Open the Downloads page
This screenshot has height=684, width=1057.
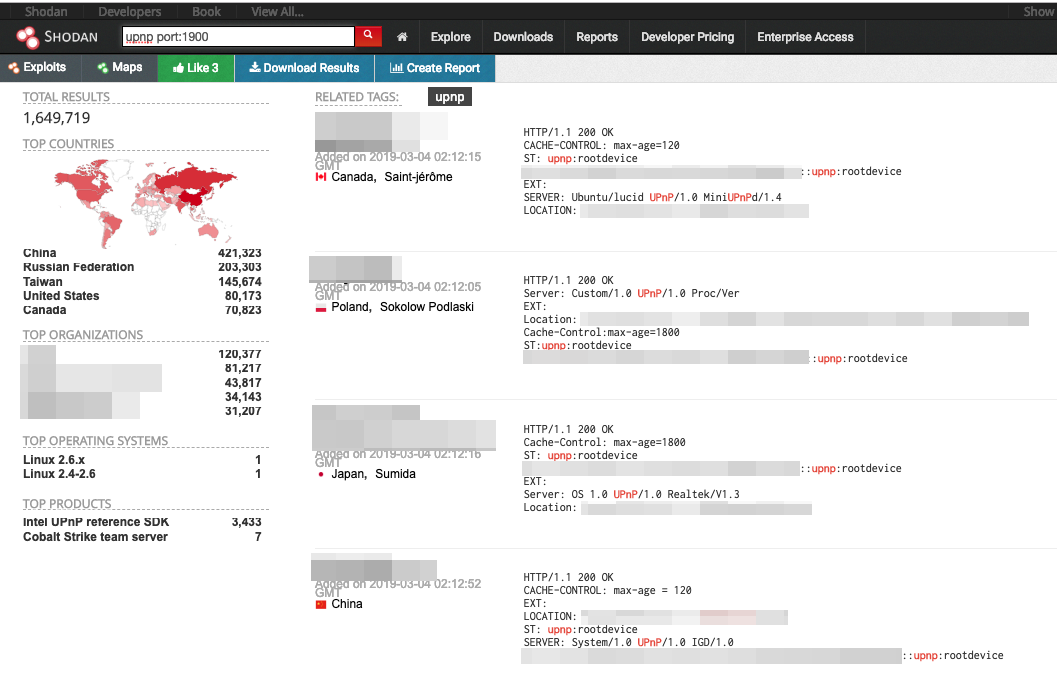point(523,37)
